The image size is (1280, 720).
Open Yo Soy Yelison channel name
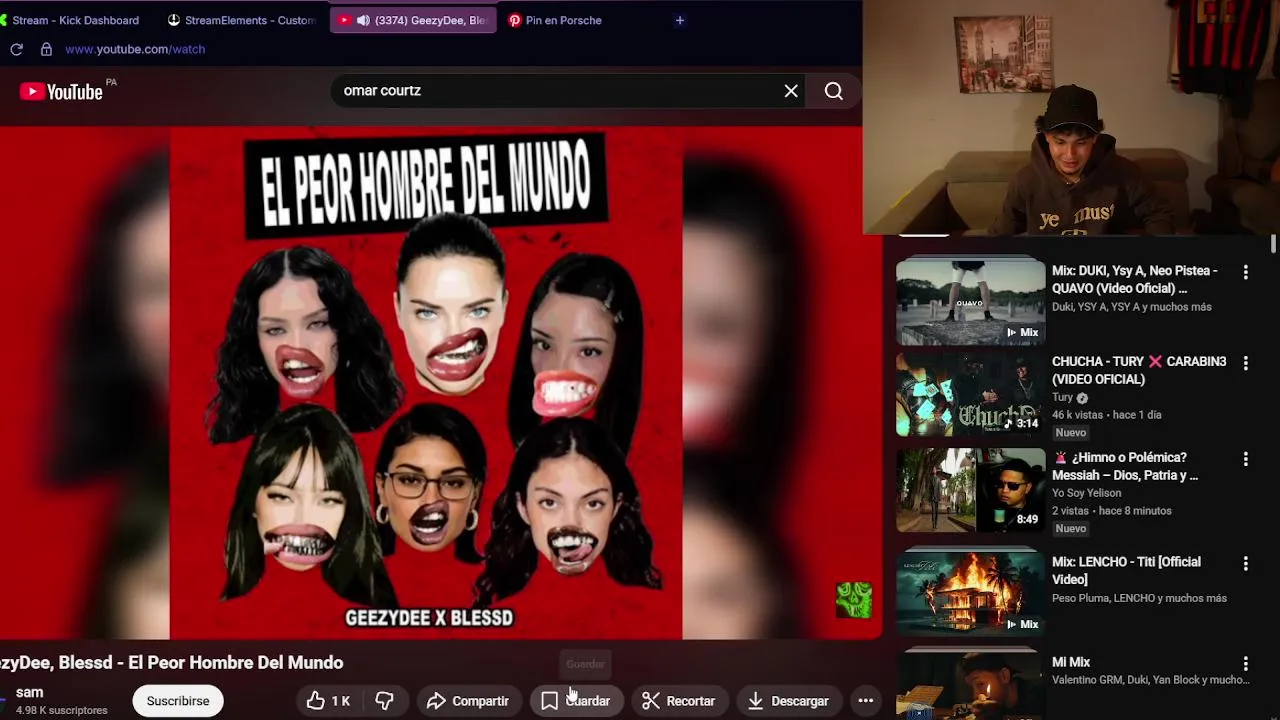pyautogui.click(x=1086, y=493)
